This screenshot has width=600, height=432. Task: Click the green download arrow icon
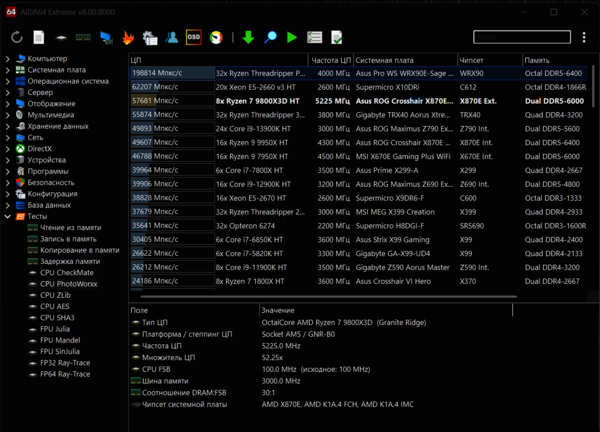coord(248,37)
